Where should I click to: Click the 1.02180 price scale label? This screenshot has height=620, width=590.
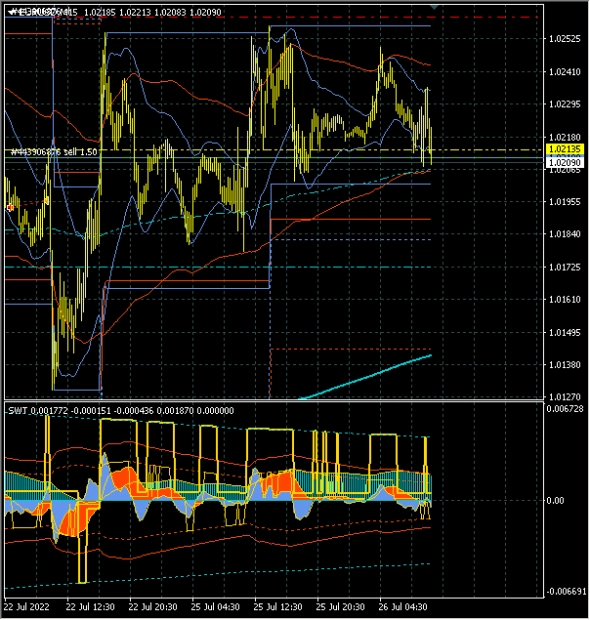click(x=565, y=138)
